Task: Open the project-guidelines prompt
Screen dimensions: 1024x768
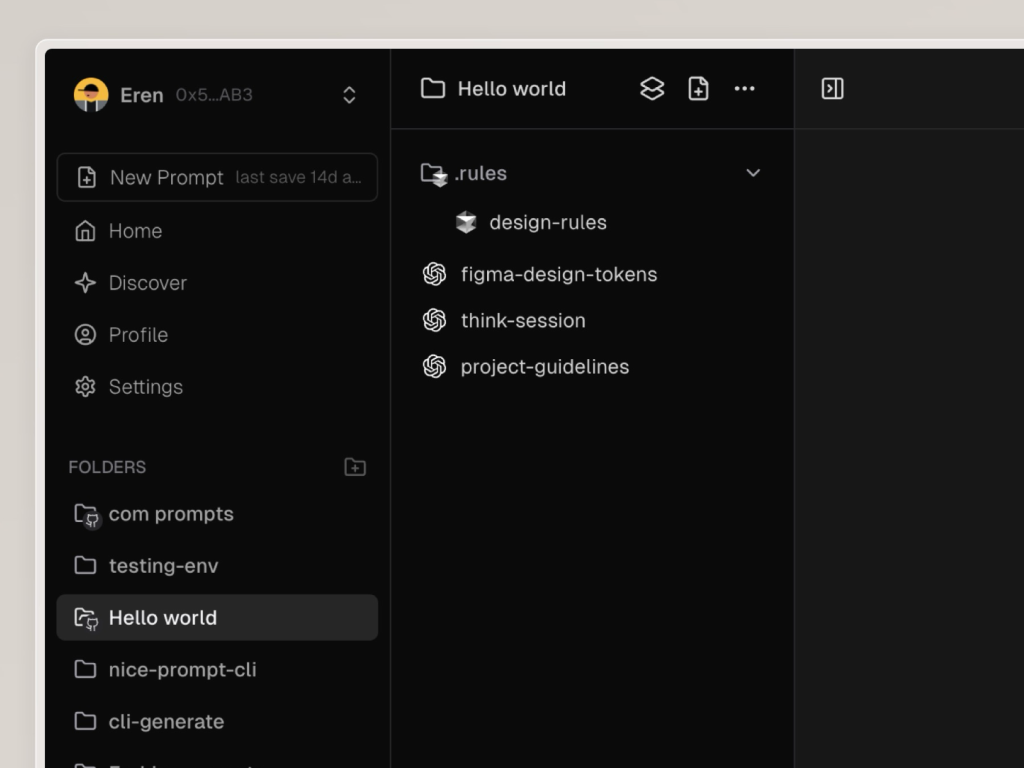Action: click(544, 366)
